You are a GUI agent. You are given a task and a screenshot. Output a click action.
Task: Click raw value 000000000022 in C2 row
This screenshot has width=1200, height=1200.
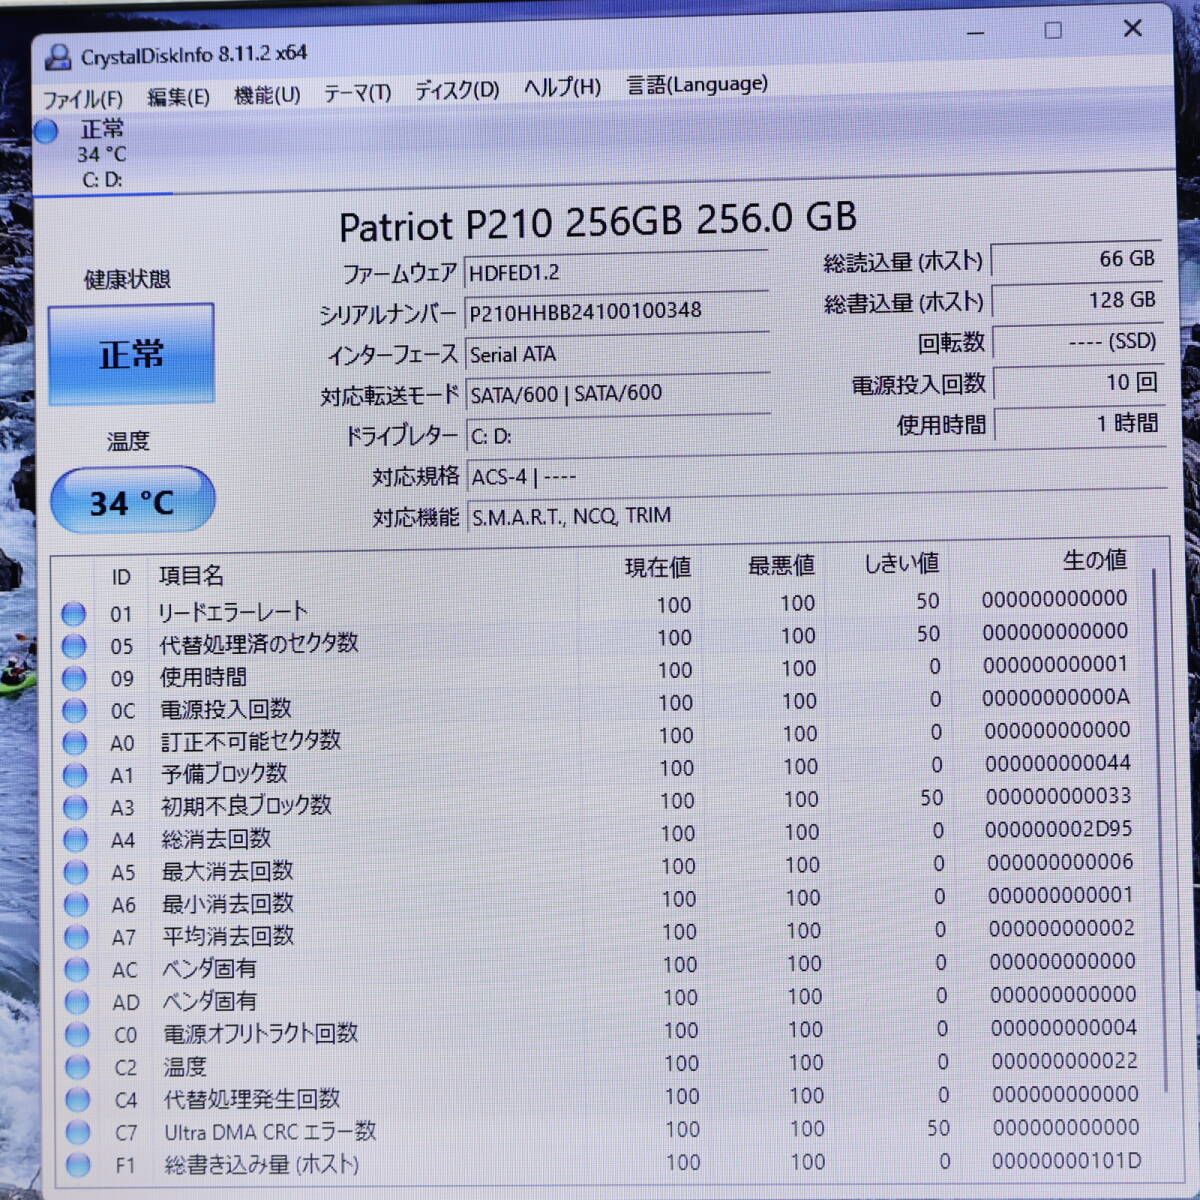click(1065, 1061)
